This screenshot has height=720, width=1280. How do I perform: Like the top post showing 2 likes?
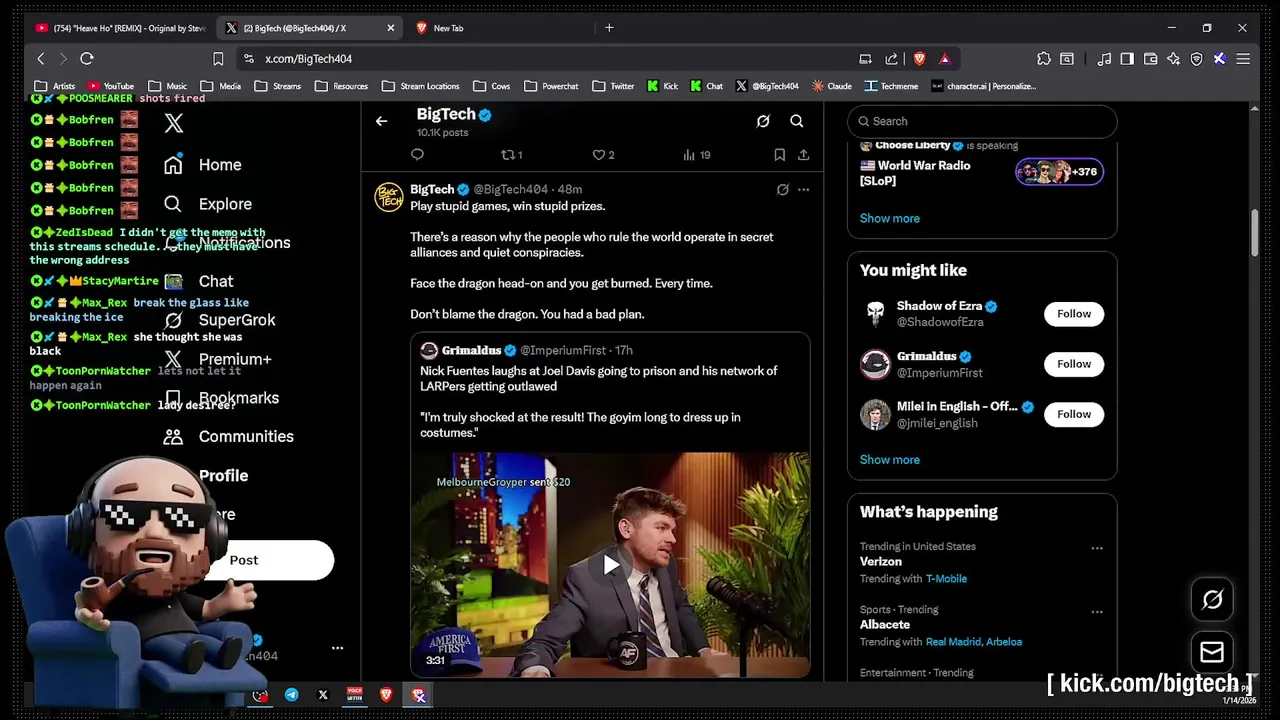[x=603, y=155]
